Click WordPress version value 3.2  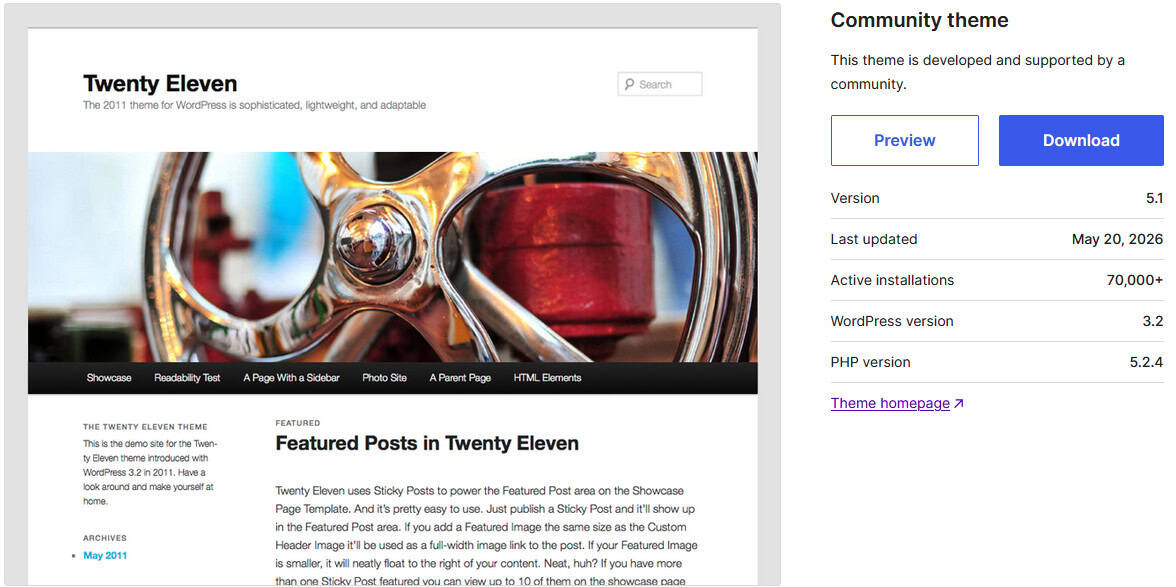pos(1153,321)
